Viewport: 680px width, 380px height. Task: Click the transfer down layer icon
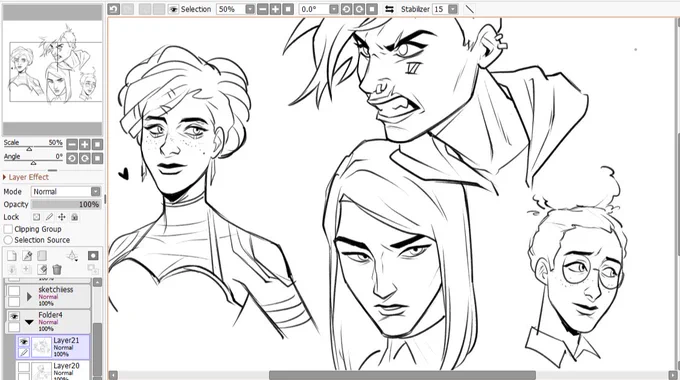tap(12, 269)
